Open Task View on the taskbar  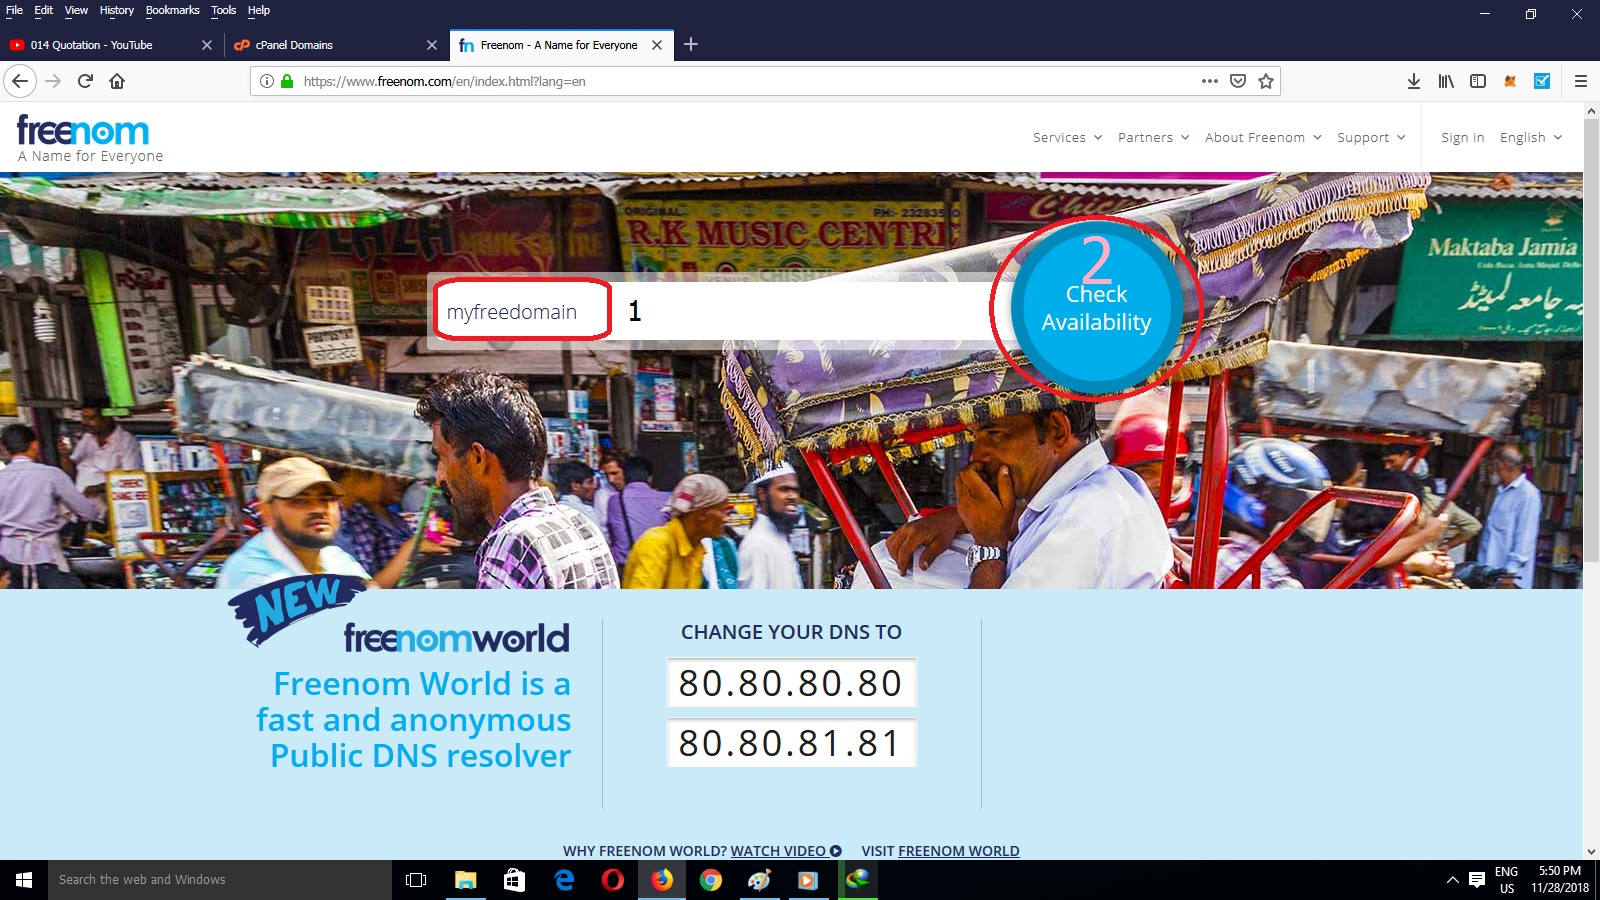click(416, 880)
